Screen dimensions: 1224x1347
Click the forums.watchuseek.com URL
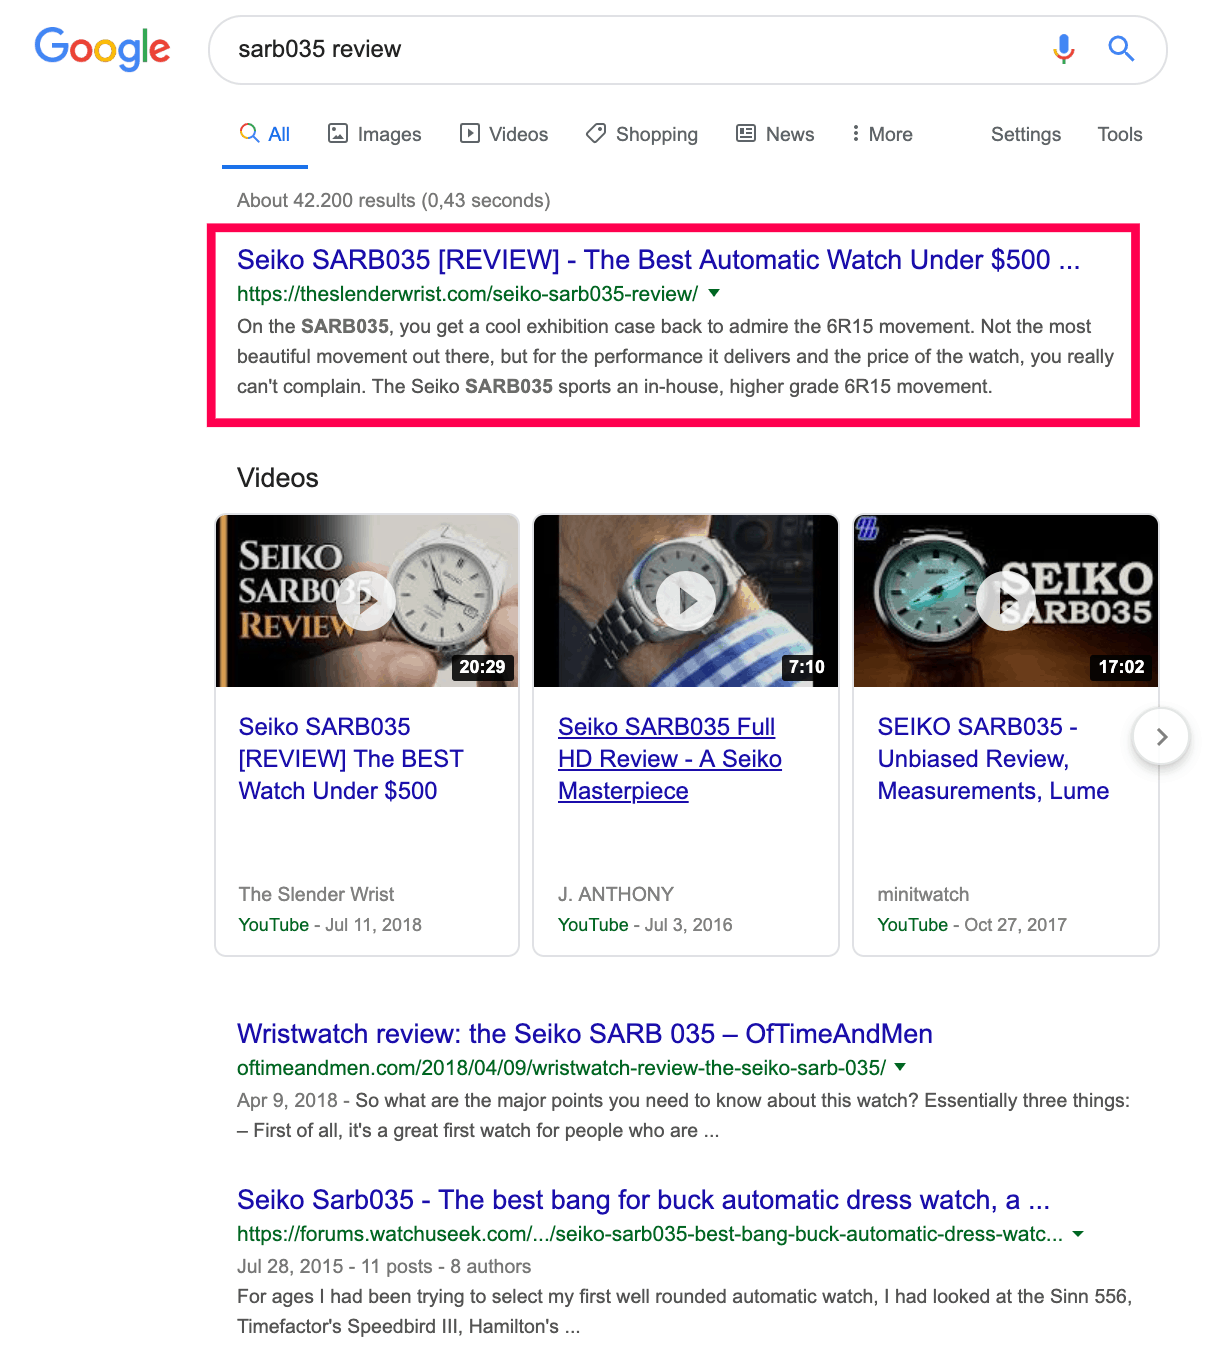coord(650,1234)
